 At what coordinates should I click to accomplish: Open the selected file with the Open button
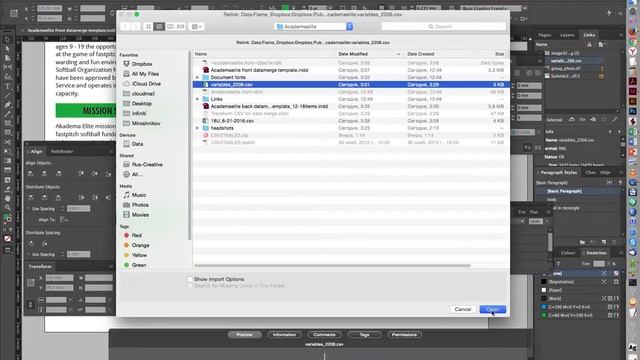pyautogui.click(x=493, y=309)
